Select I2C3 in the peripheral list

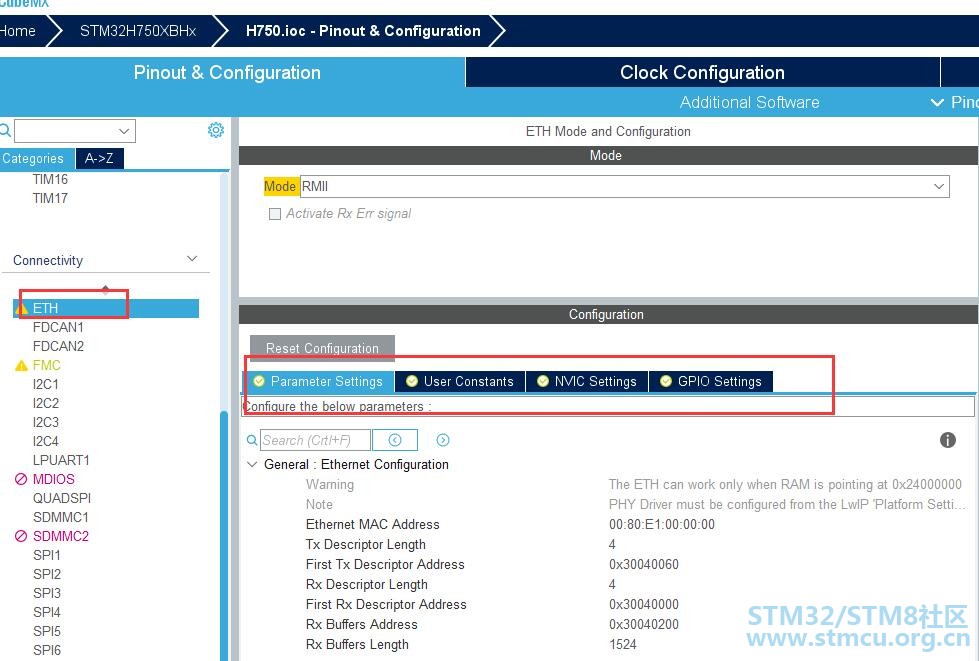click(x=46, y=422)
